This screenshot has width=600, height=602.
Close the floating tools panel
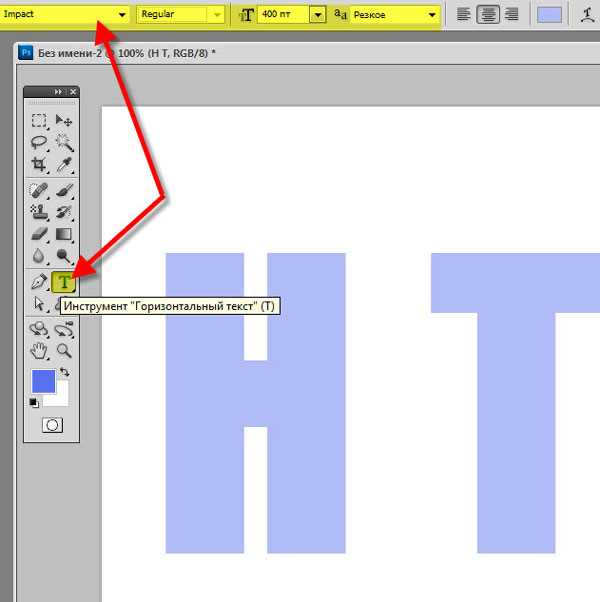73,92
